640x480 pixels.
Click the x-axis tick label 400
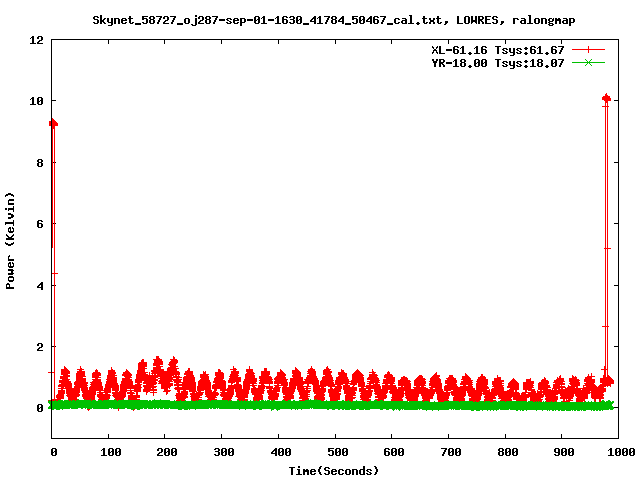[x=280, y=452]
